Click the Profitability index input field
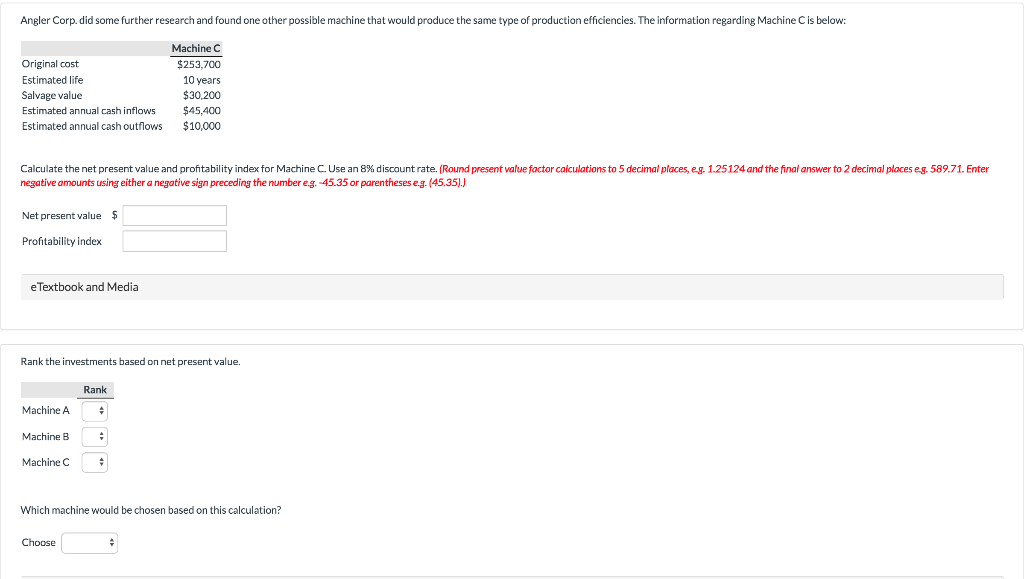This screenshot has width=1024, height=579. 174,241
